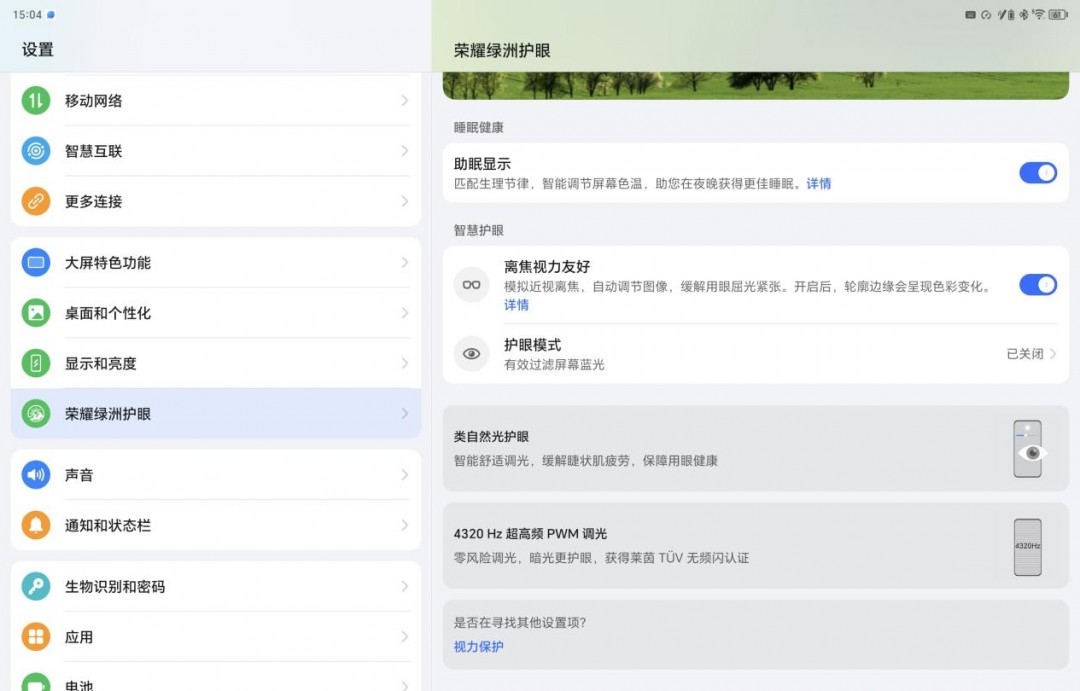Expand 移动网络 row chevron
This screenshot has height=691, width=1080.
(x=405, y=101)
